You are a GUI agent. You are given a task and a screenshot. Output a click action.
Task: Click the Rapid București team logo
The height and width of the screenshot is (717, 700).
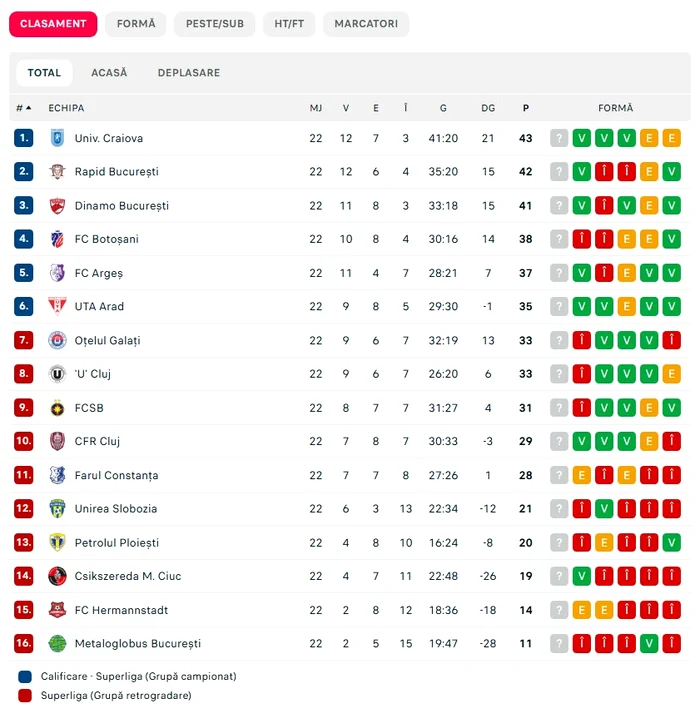(57, 172)
